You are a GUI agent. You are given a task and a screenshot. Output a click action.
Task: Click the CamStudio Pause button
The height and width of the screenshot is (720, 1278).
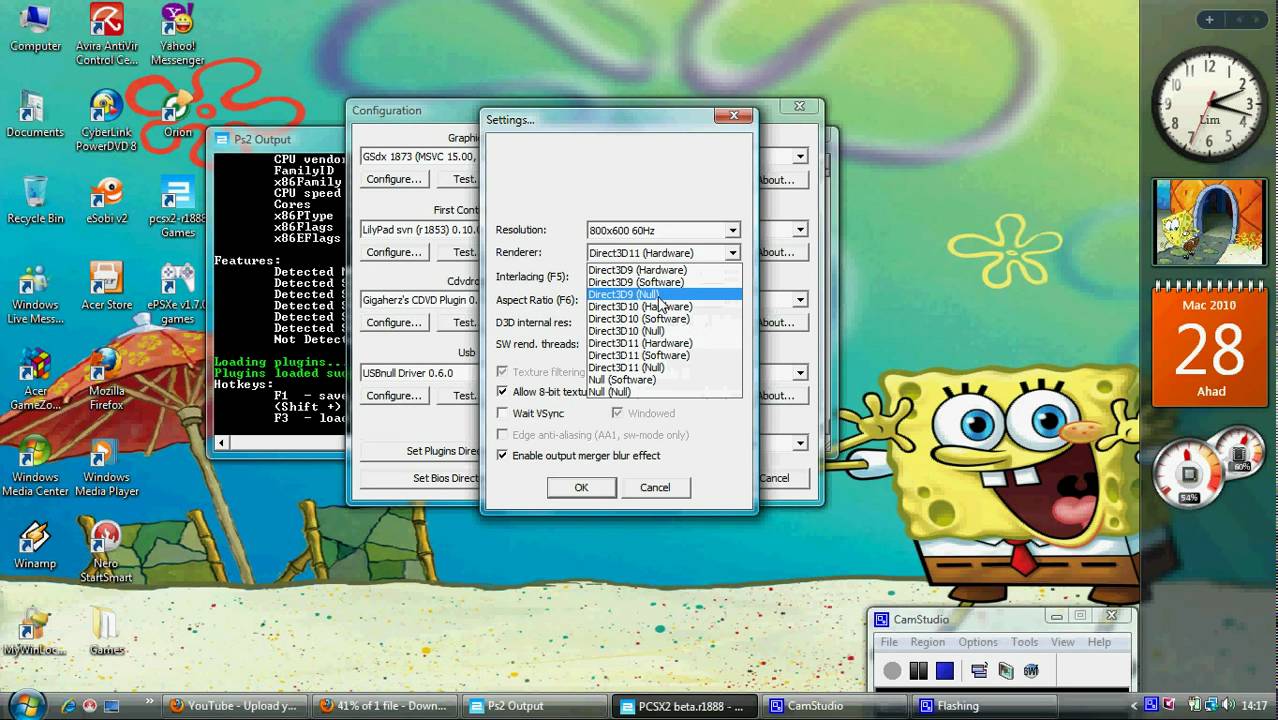[x=918, y=671]
